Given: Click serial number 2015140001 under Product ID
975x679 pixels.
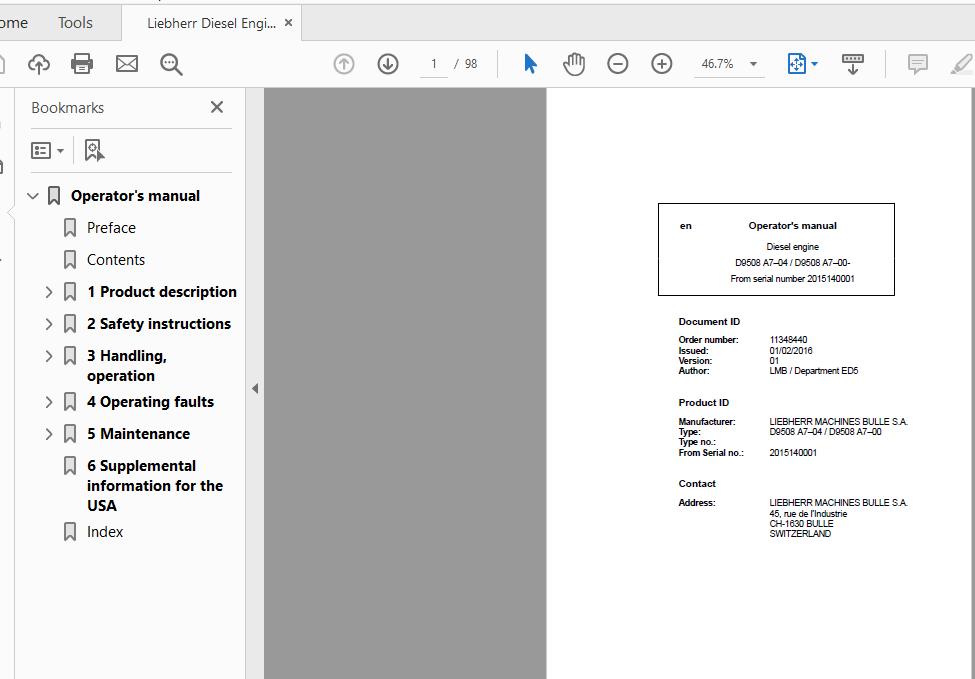Looking at the screenshot, I should tap(793, 453).
